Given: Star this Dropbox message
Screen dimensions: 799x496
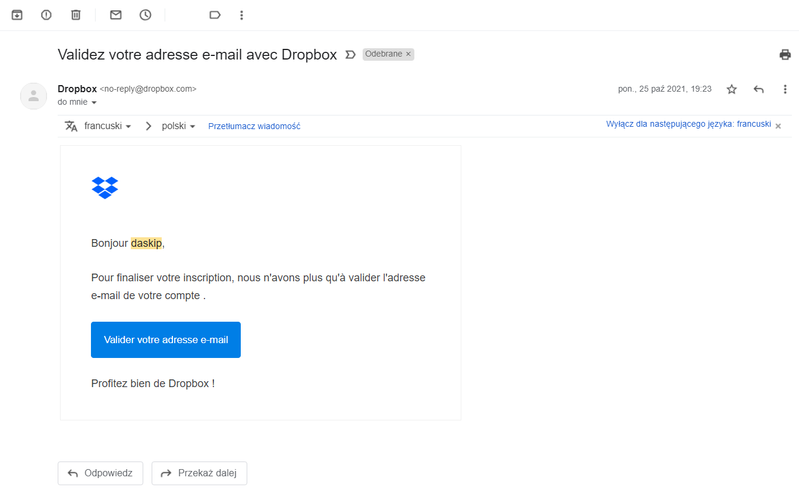Looking at the screenshot, I should [x=732, y=89].
